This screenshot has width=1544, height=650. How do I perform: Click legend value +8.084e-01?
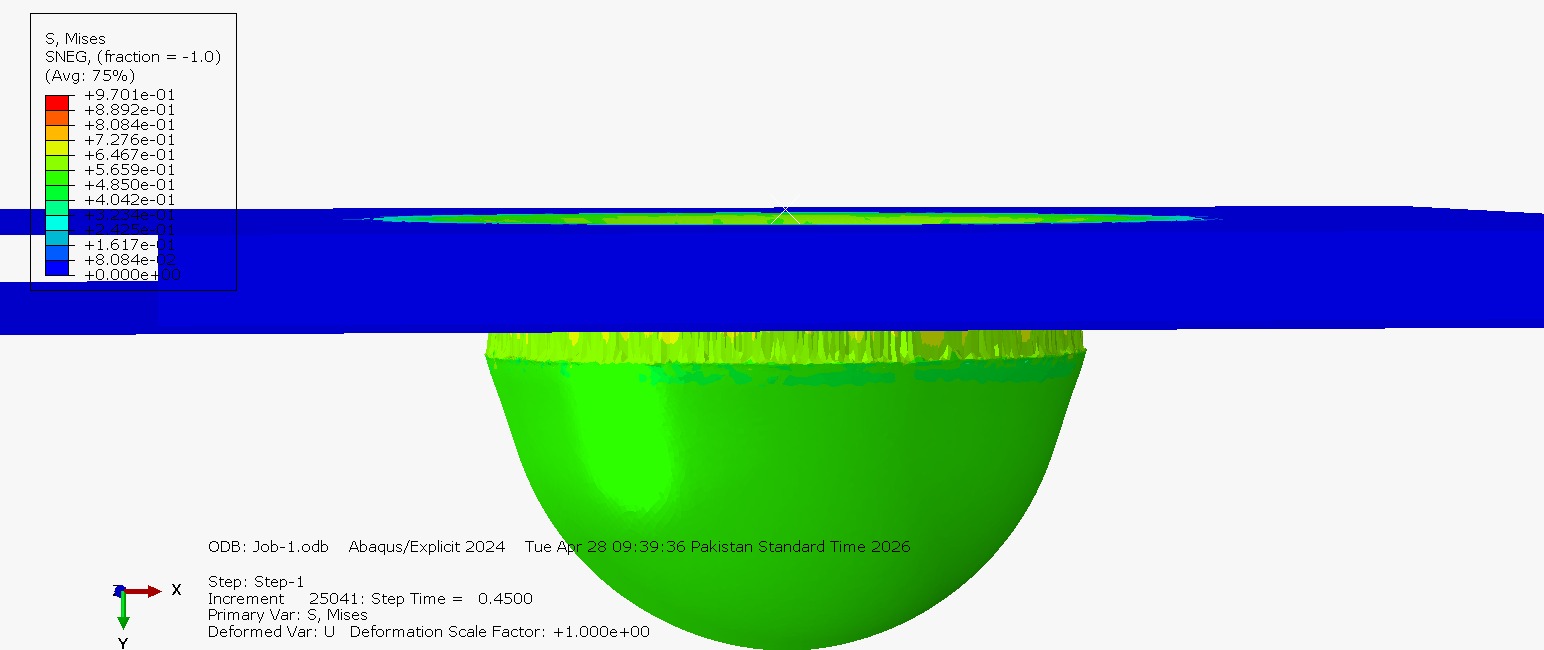coord(129,125)
